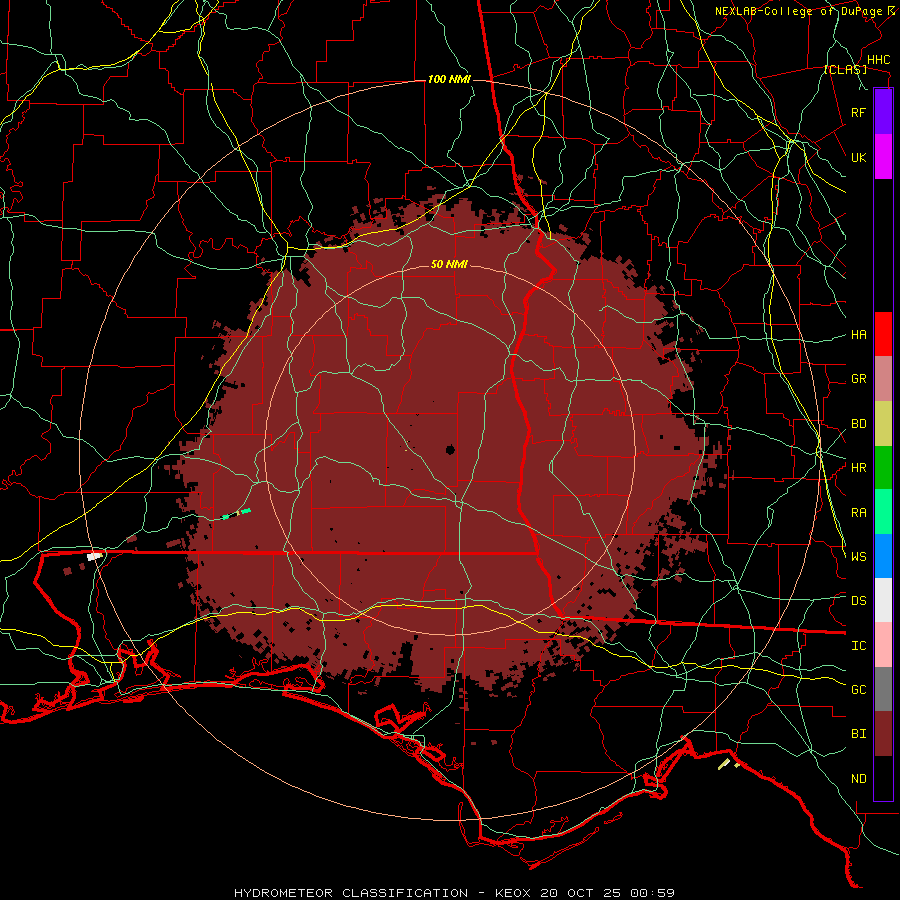Click the ND black legend swatch
Image resolution: width=900 pixels, height=900 pixels.
pos(883,778)
